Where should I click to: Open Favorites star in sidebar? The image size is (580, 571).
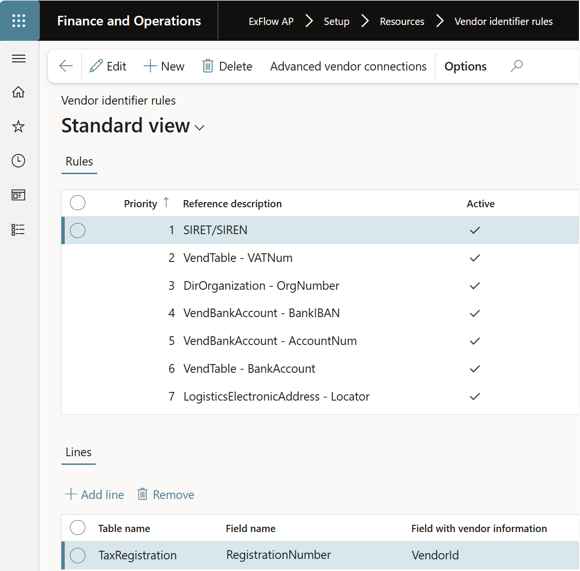click(18, 126)
